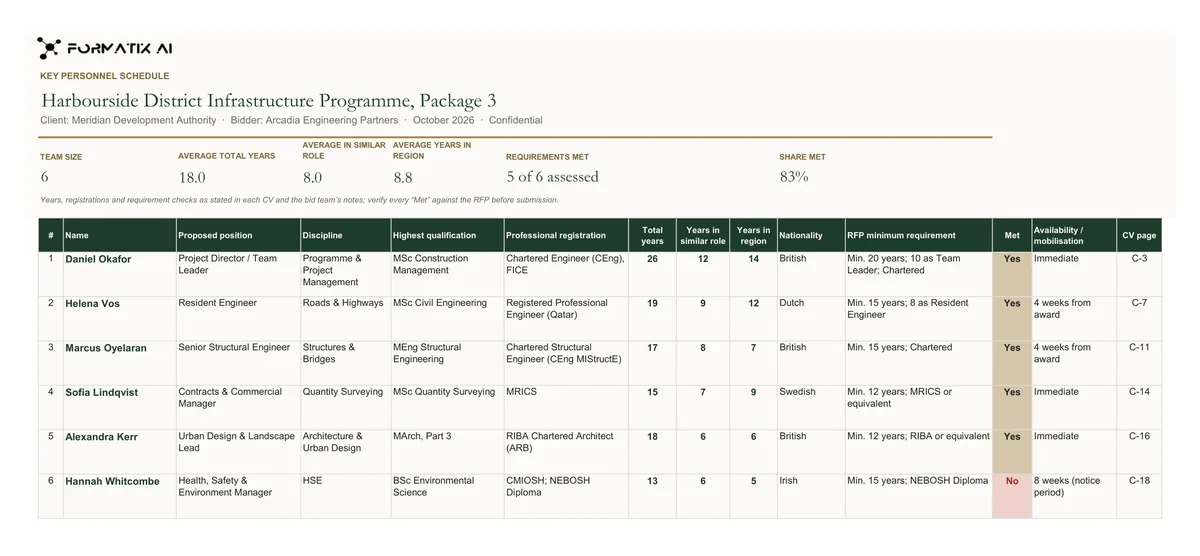The width and height of the screenshot is (1200, 556).
Task: Select the name 'Alexandra Kerr'
Action: pos(101,437)
